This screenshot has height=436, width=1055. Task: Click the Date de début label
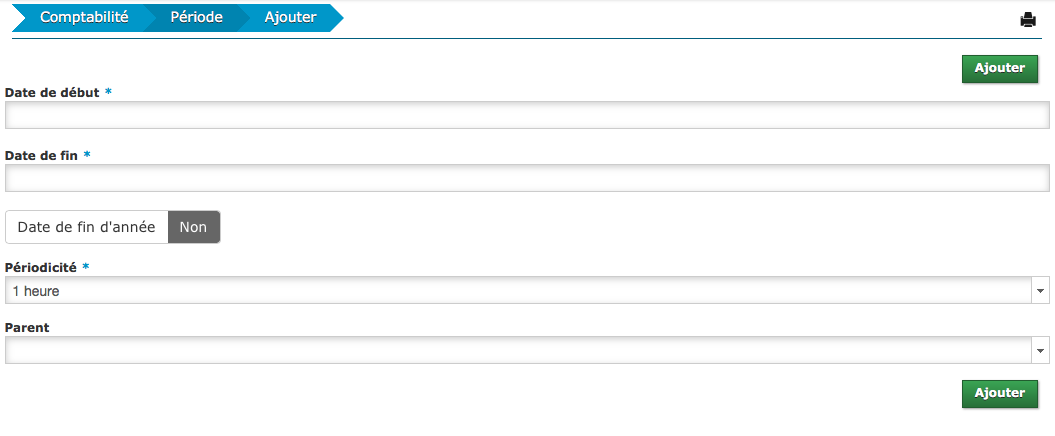pos(52,92)
